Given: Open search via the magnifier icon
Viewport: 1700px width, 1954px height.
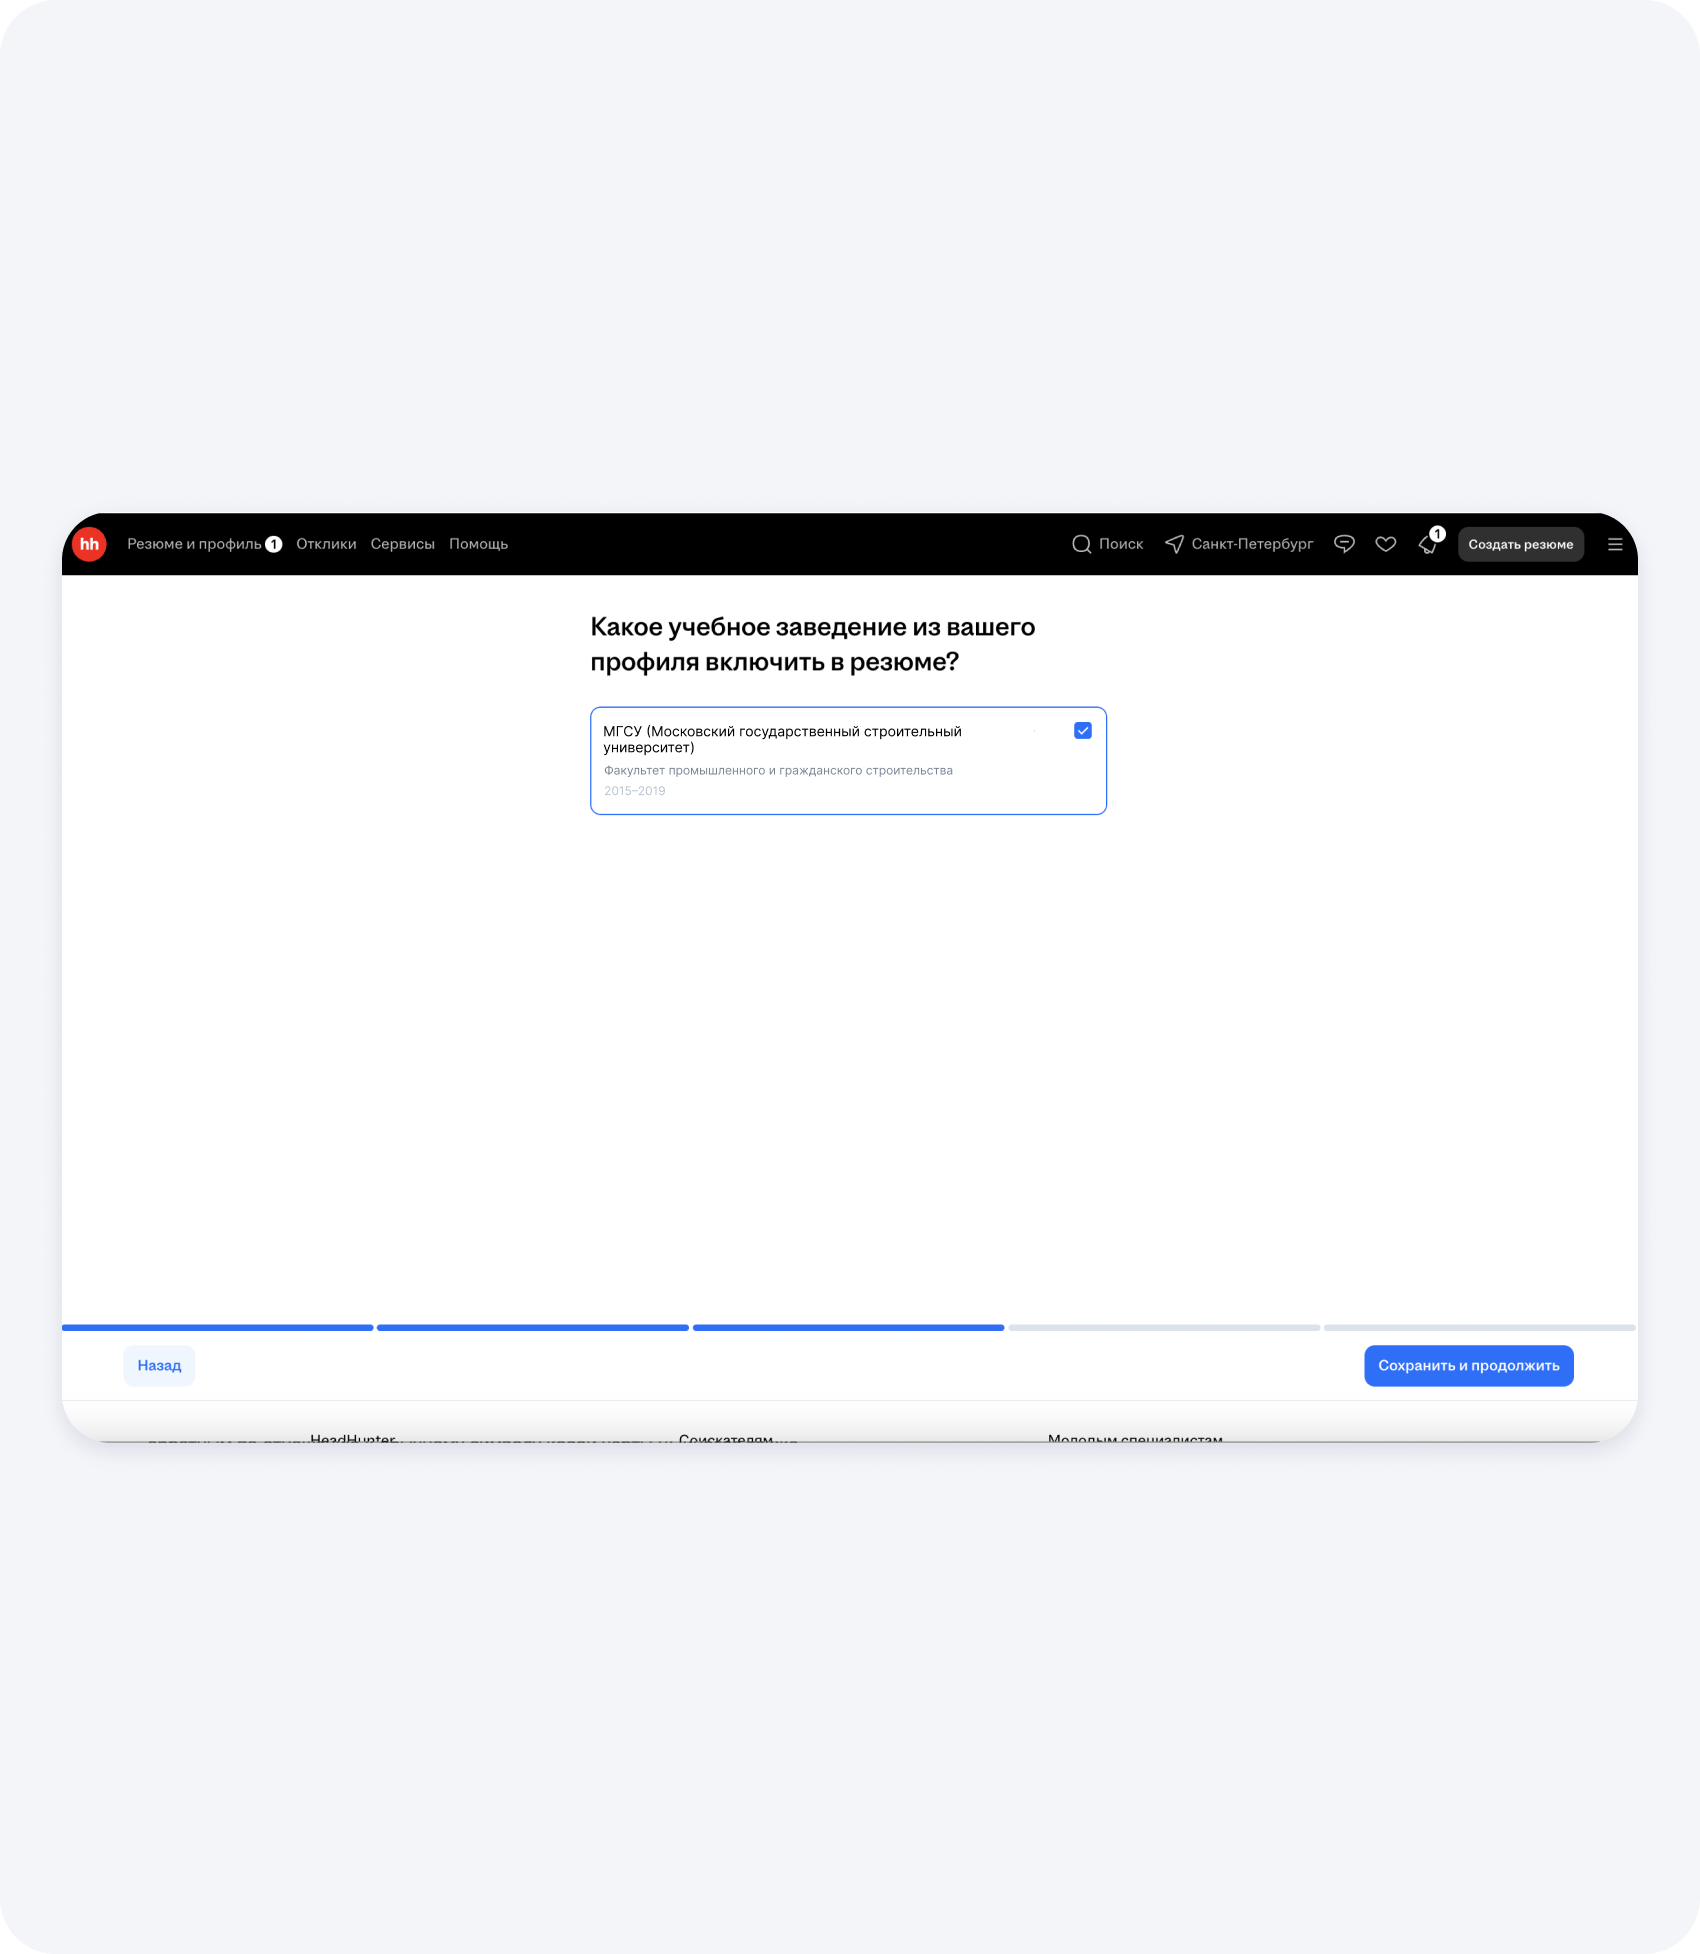Looking at the screenshot, I should [x=1081, y=544].
